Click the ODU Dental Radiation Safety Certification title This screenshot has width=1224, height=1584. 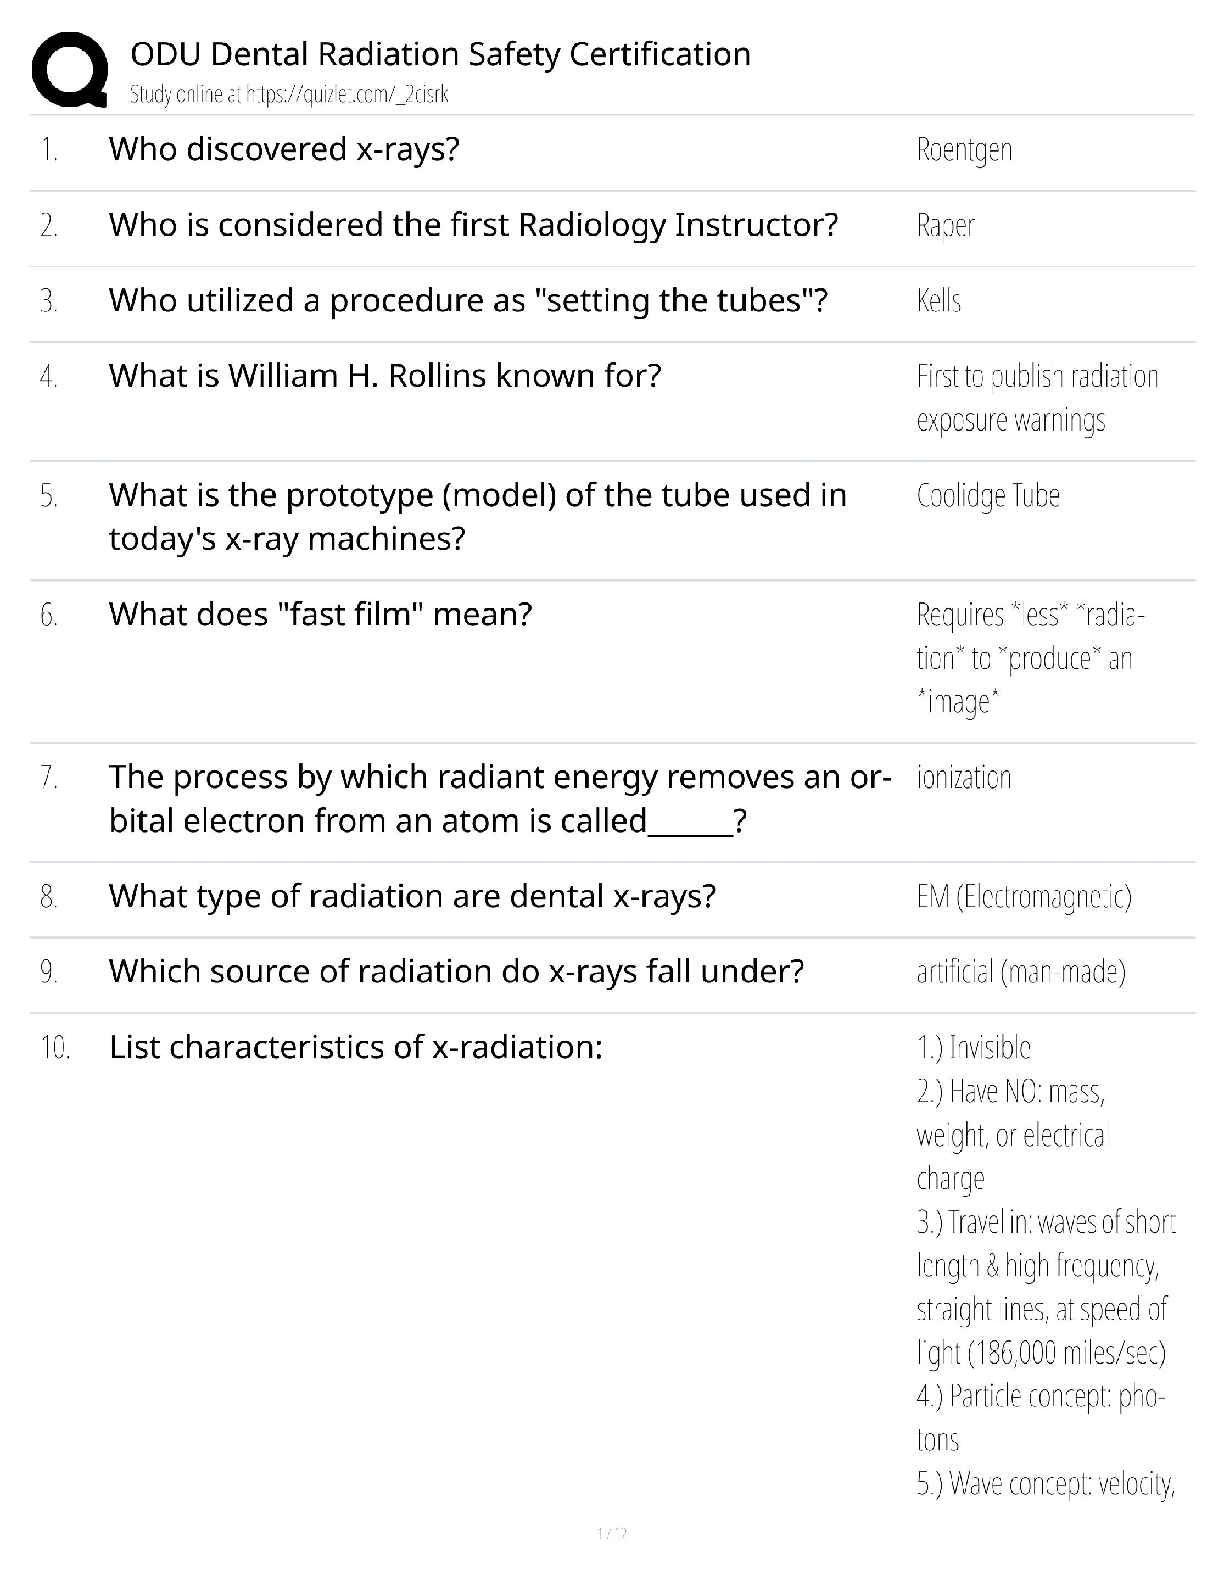click(x=440, y=54)
